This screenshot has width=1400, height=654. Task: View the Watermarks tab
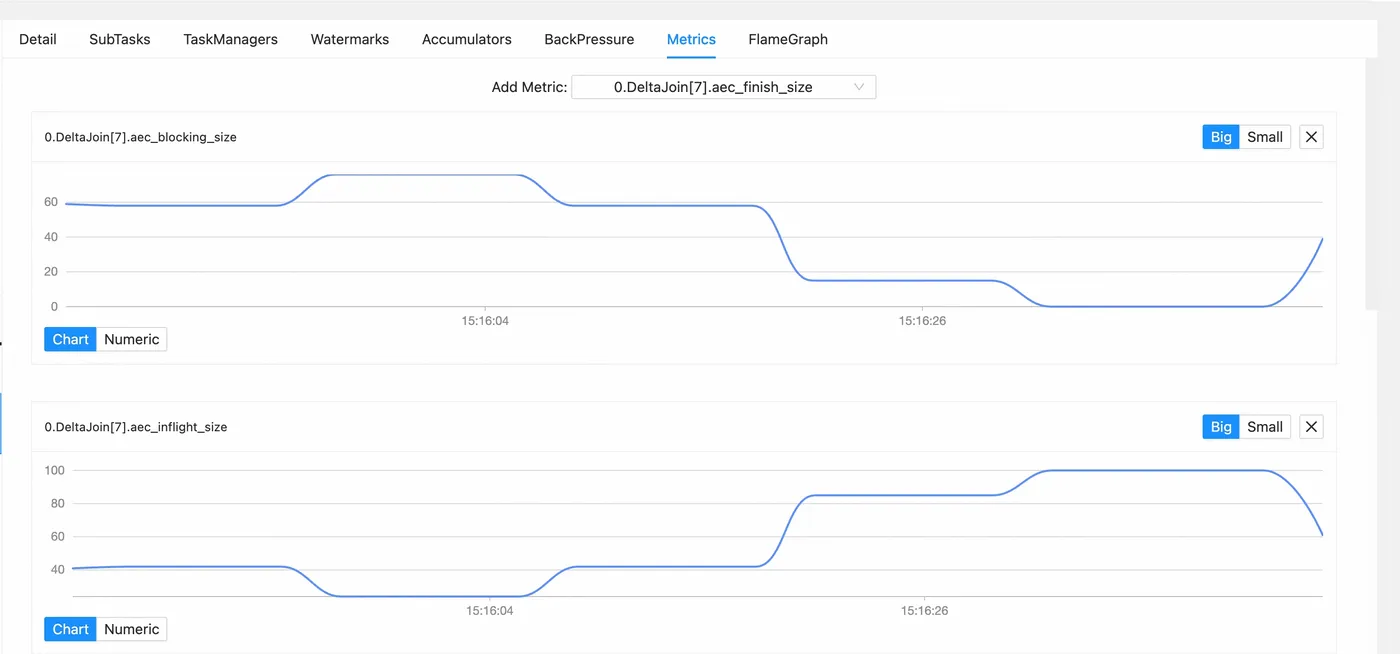point(350,39)
